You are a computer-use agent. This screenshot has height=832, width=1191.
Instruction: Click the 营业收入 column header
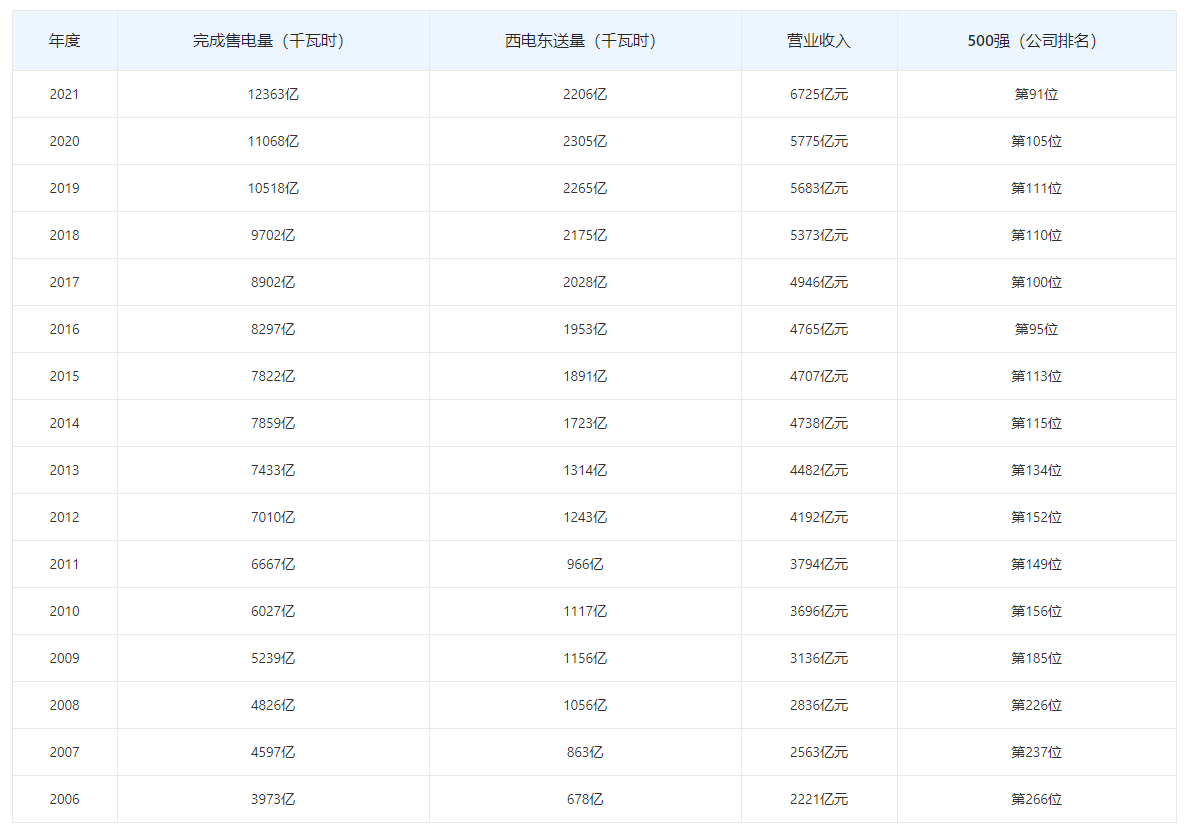820,41
